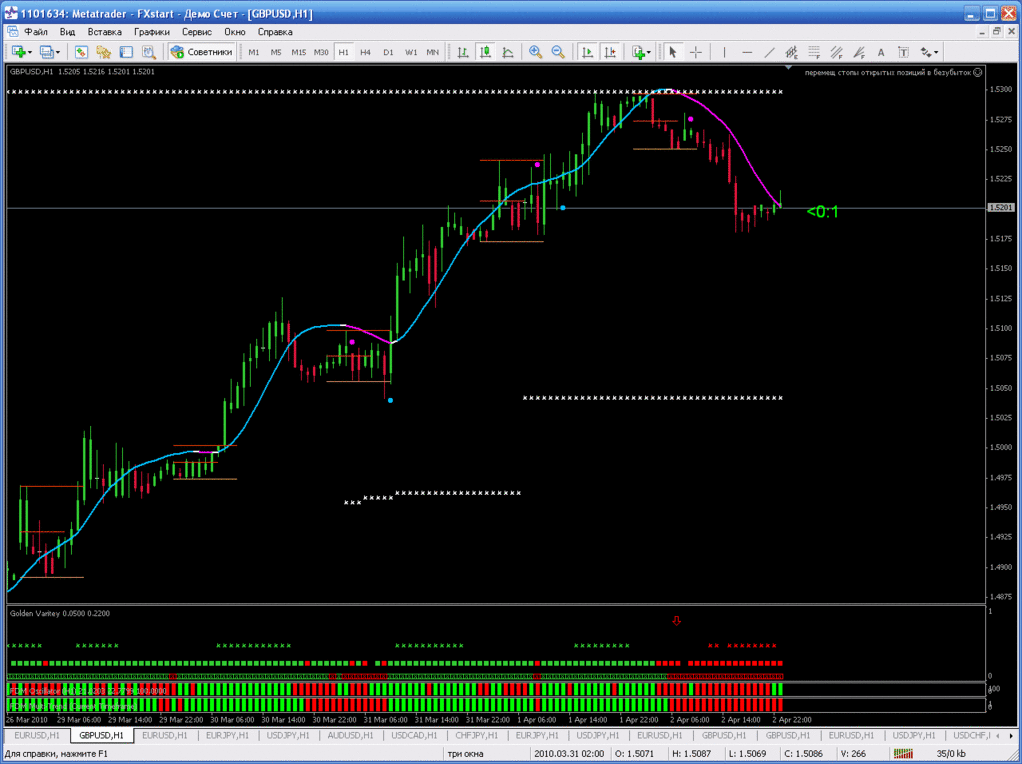Toggle the Terminal window icon
Screen dimensions: 1022x764
click(x=126, y=52)
